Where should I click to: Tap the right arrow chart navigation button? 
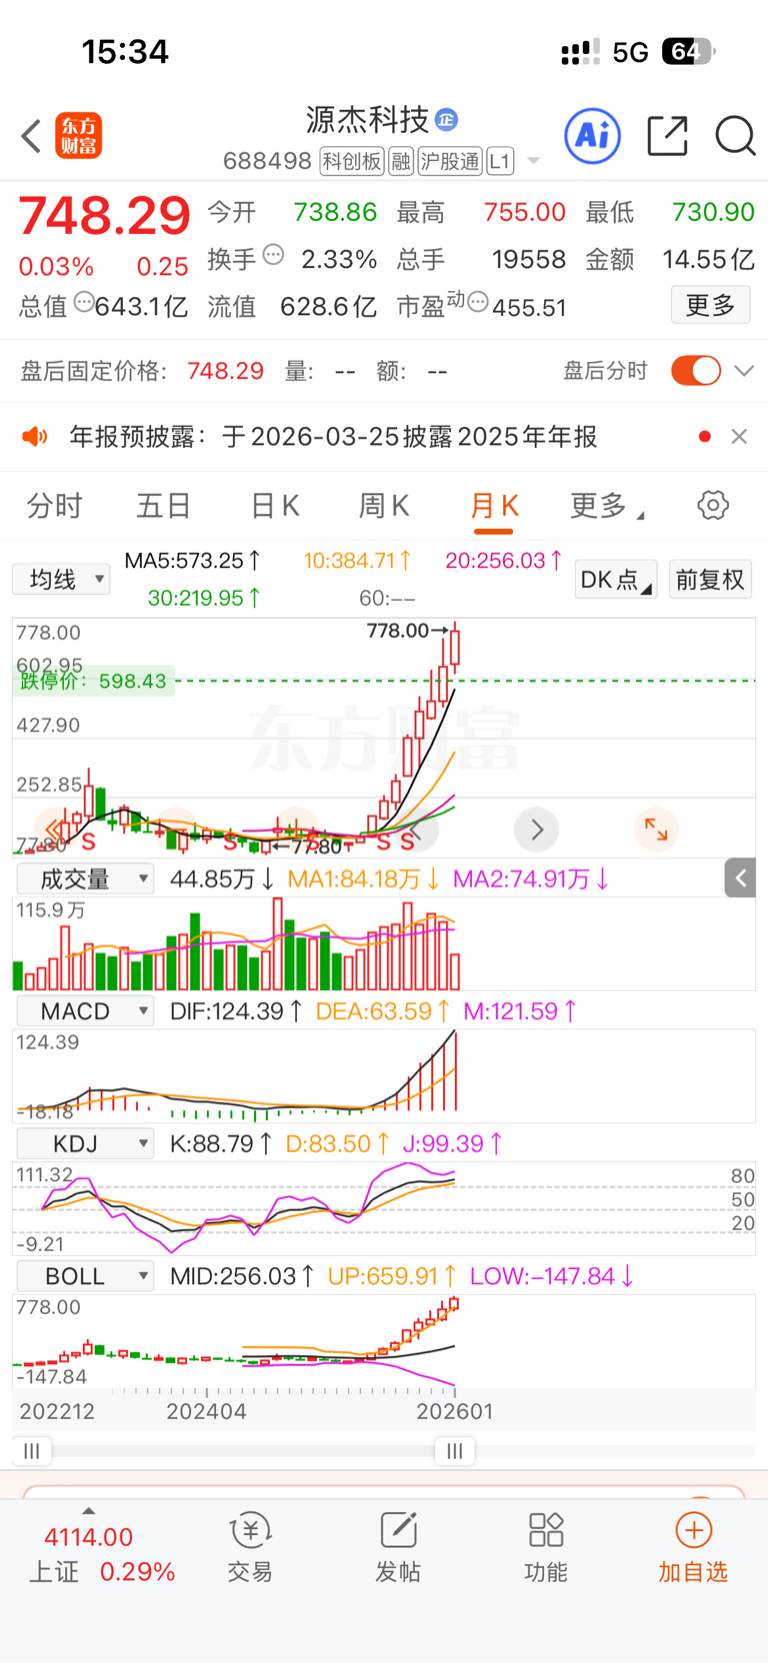pos(537,829)
